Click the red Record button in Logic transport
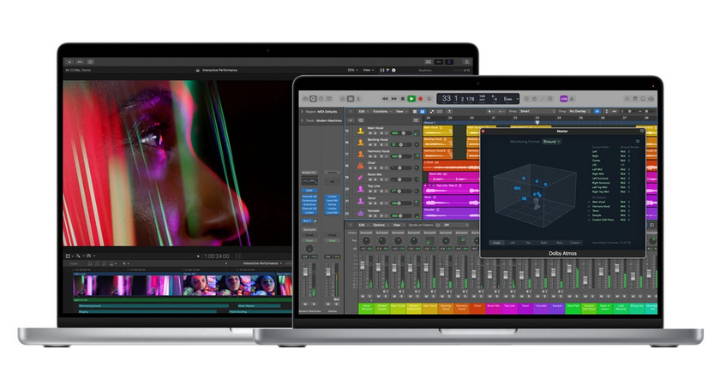Image resolution: width=720 pixels, height=379 pixels. [x=420, y=99]
